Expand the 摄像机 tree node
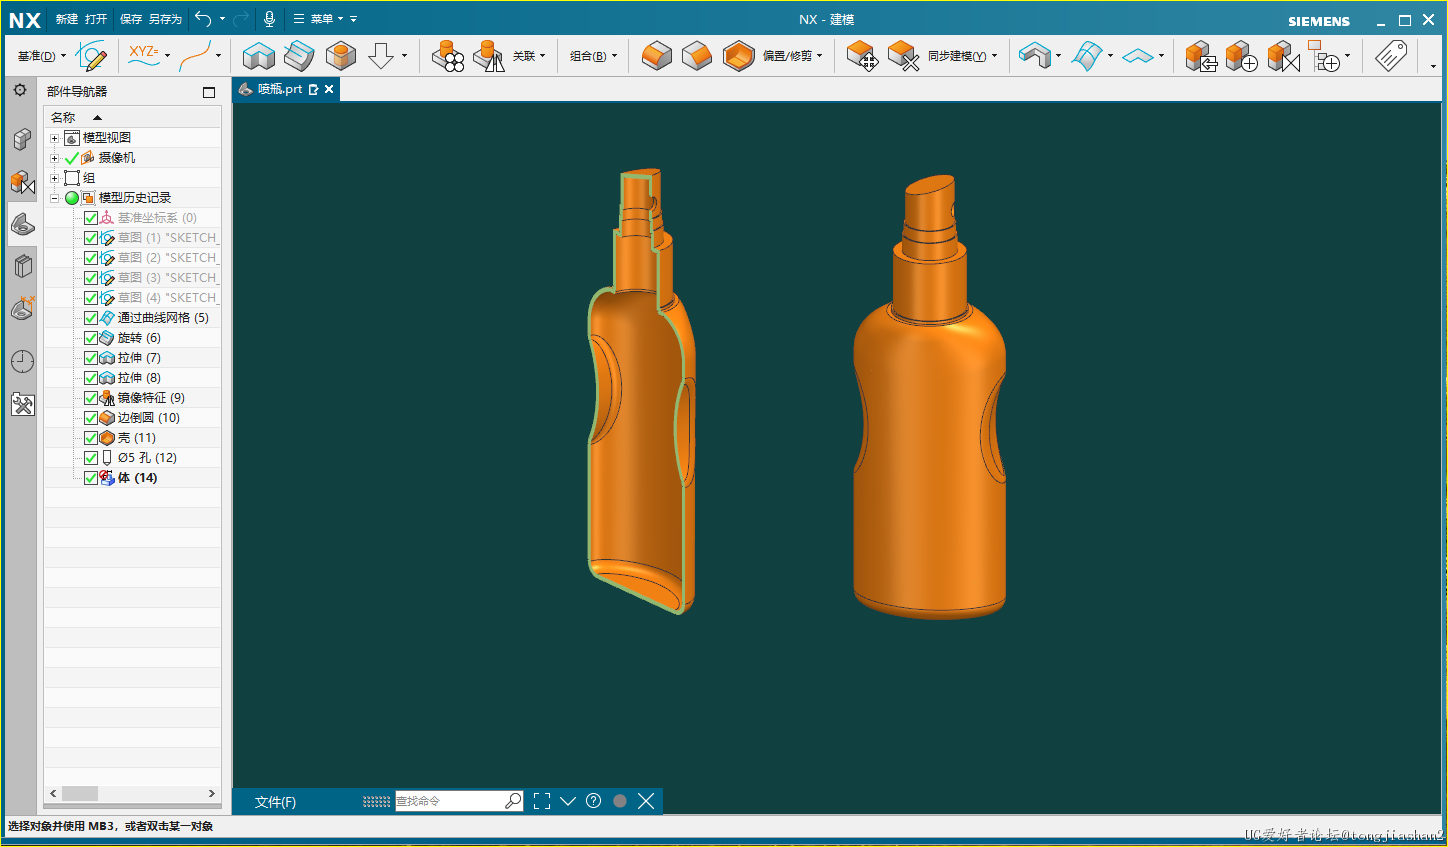Image resolution: width=1448 pixels, height=847 pixels. [55, 158]
